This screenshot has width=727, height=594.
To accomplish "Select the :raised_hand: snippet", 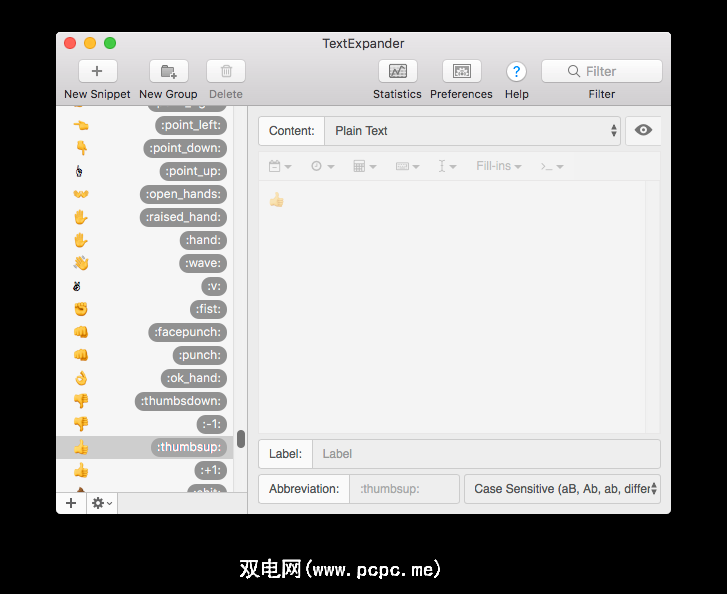I will [145, 217].
